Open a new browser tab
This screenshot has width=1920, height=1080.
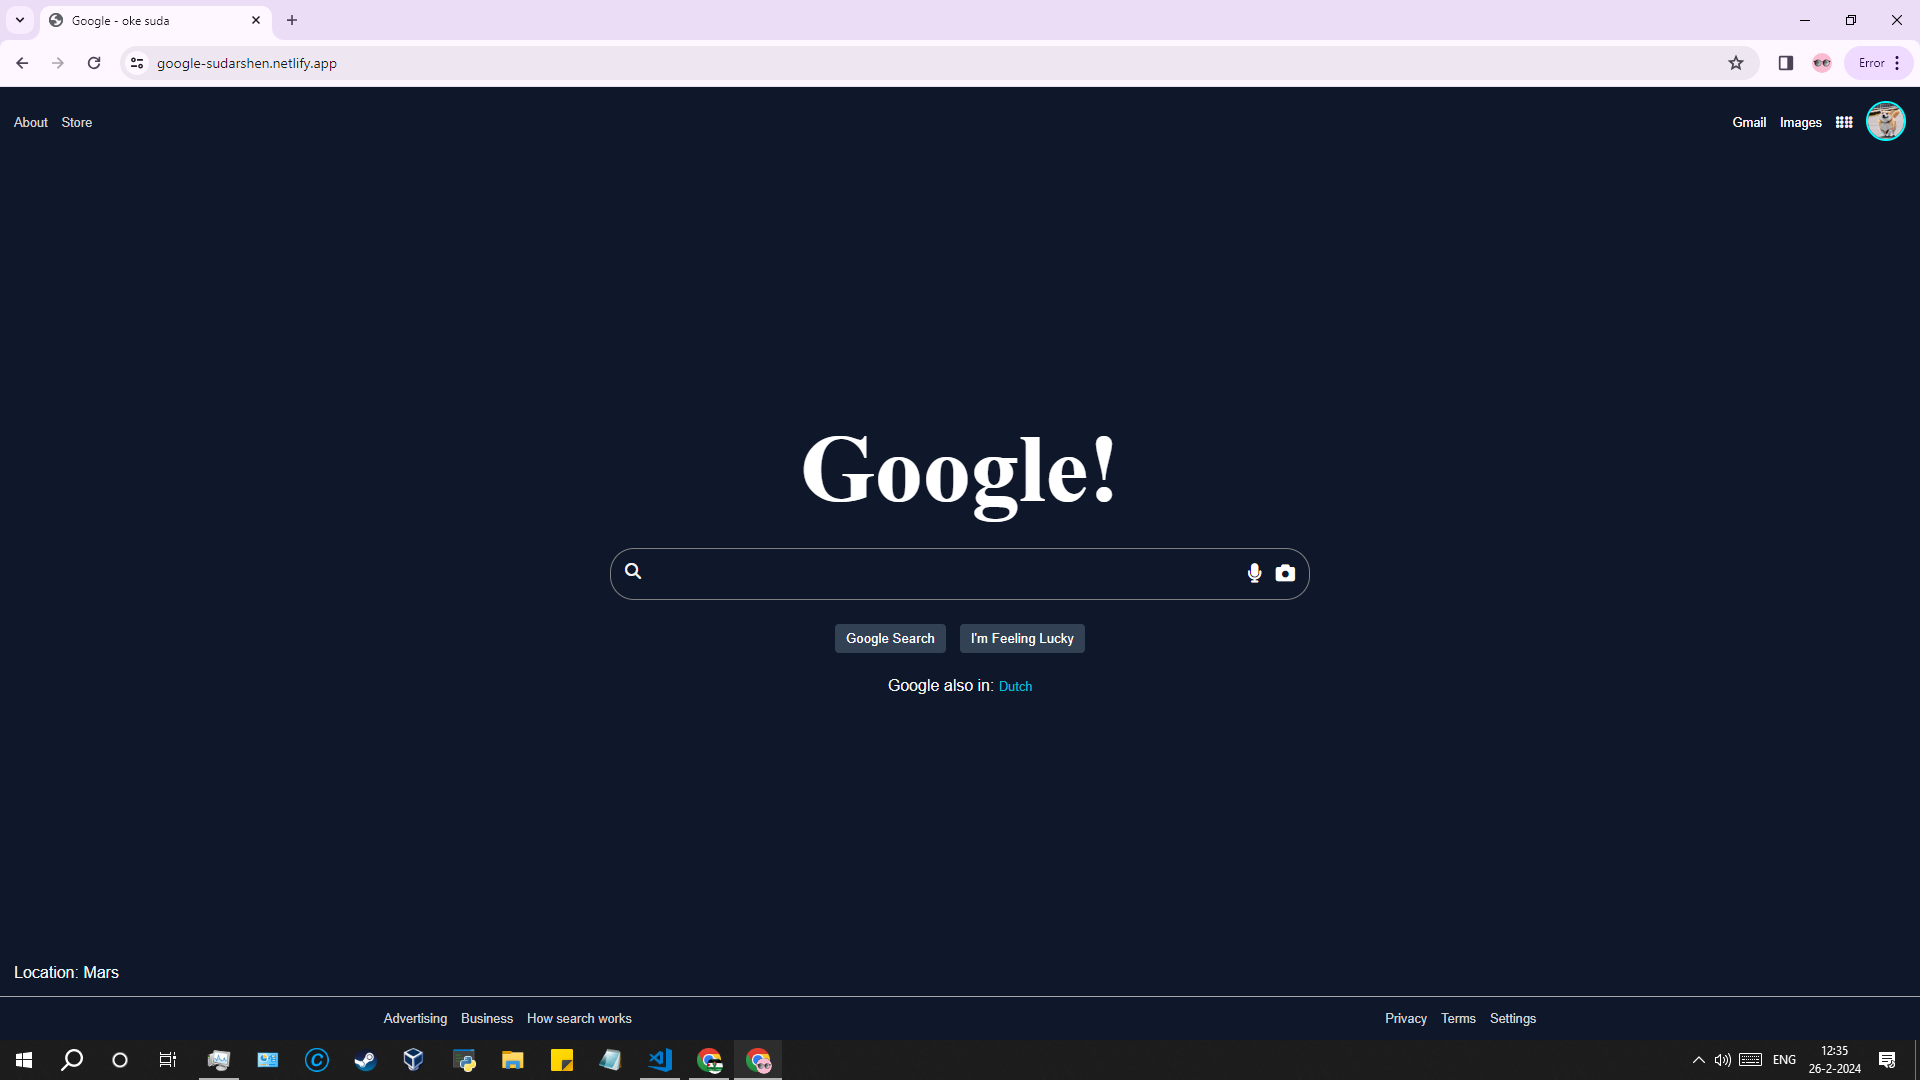[x=292, y=20]
